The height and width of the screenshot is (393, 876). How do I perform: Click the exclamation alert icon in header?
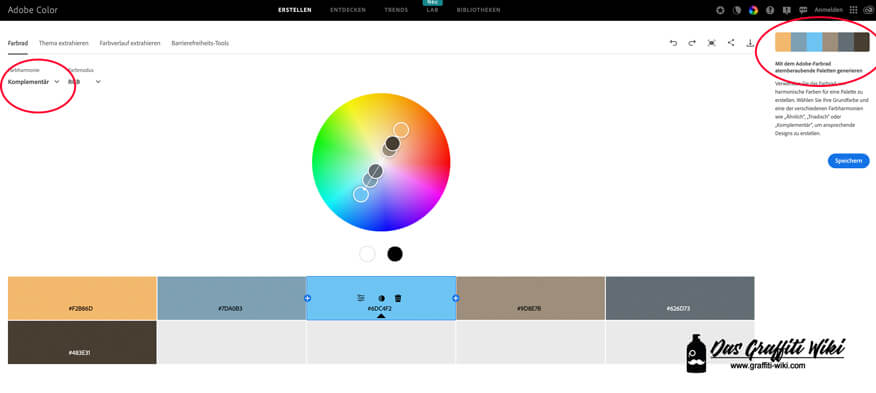(770, 10)
